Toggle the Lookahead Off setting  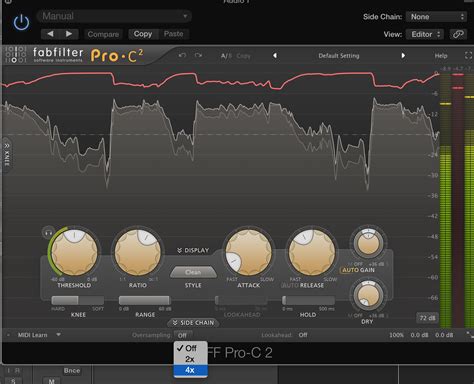click(x=303, y=335)
